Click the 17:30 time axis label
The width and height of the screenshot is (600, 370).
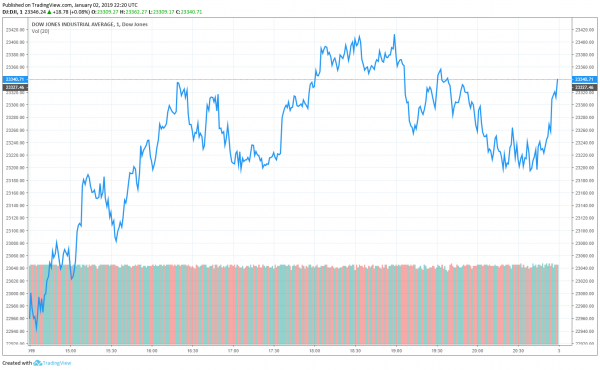(274, 350)
